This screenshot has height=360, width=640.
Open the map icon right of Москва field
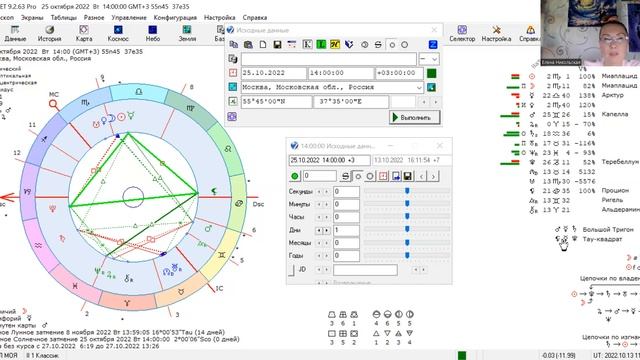(431, 87)
